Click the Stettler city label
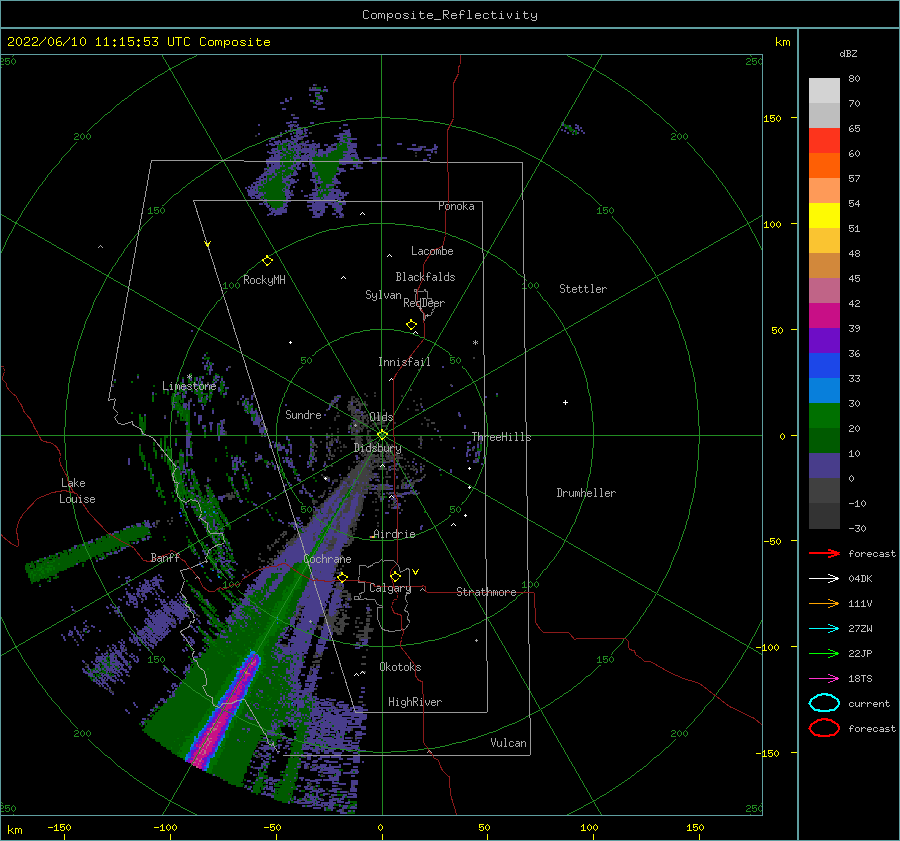This screenshot has height=841, width=900. point(583,289)
